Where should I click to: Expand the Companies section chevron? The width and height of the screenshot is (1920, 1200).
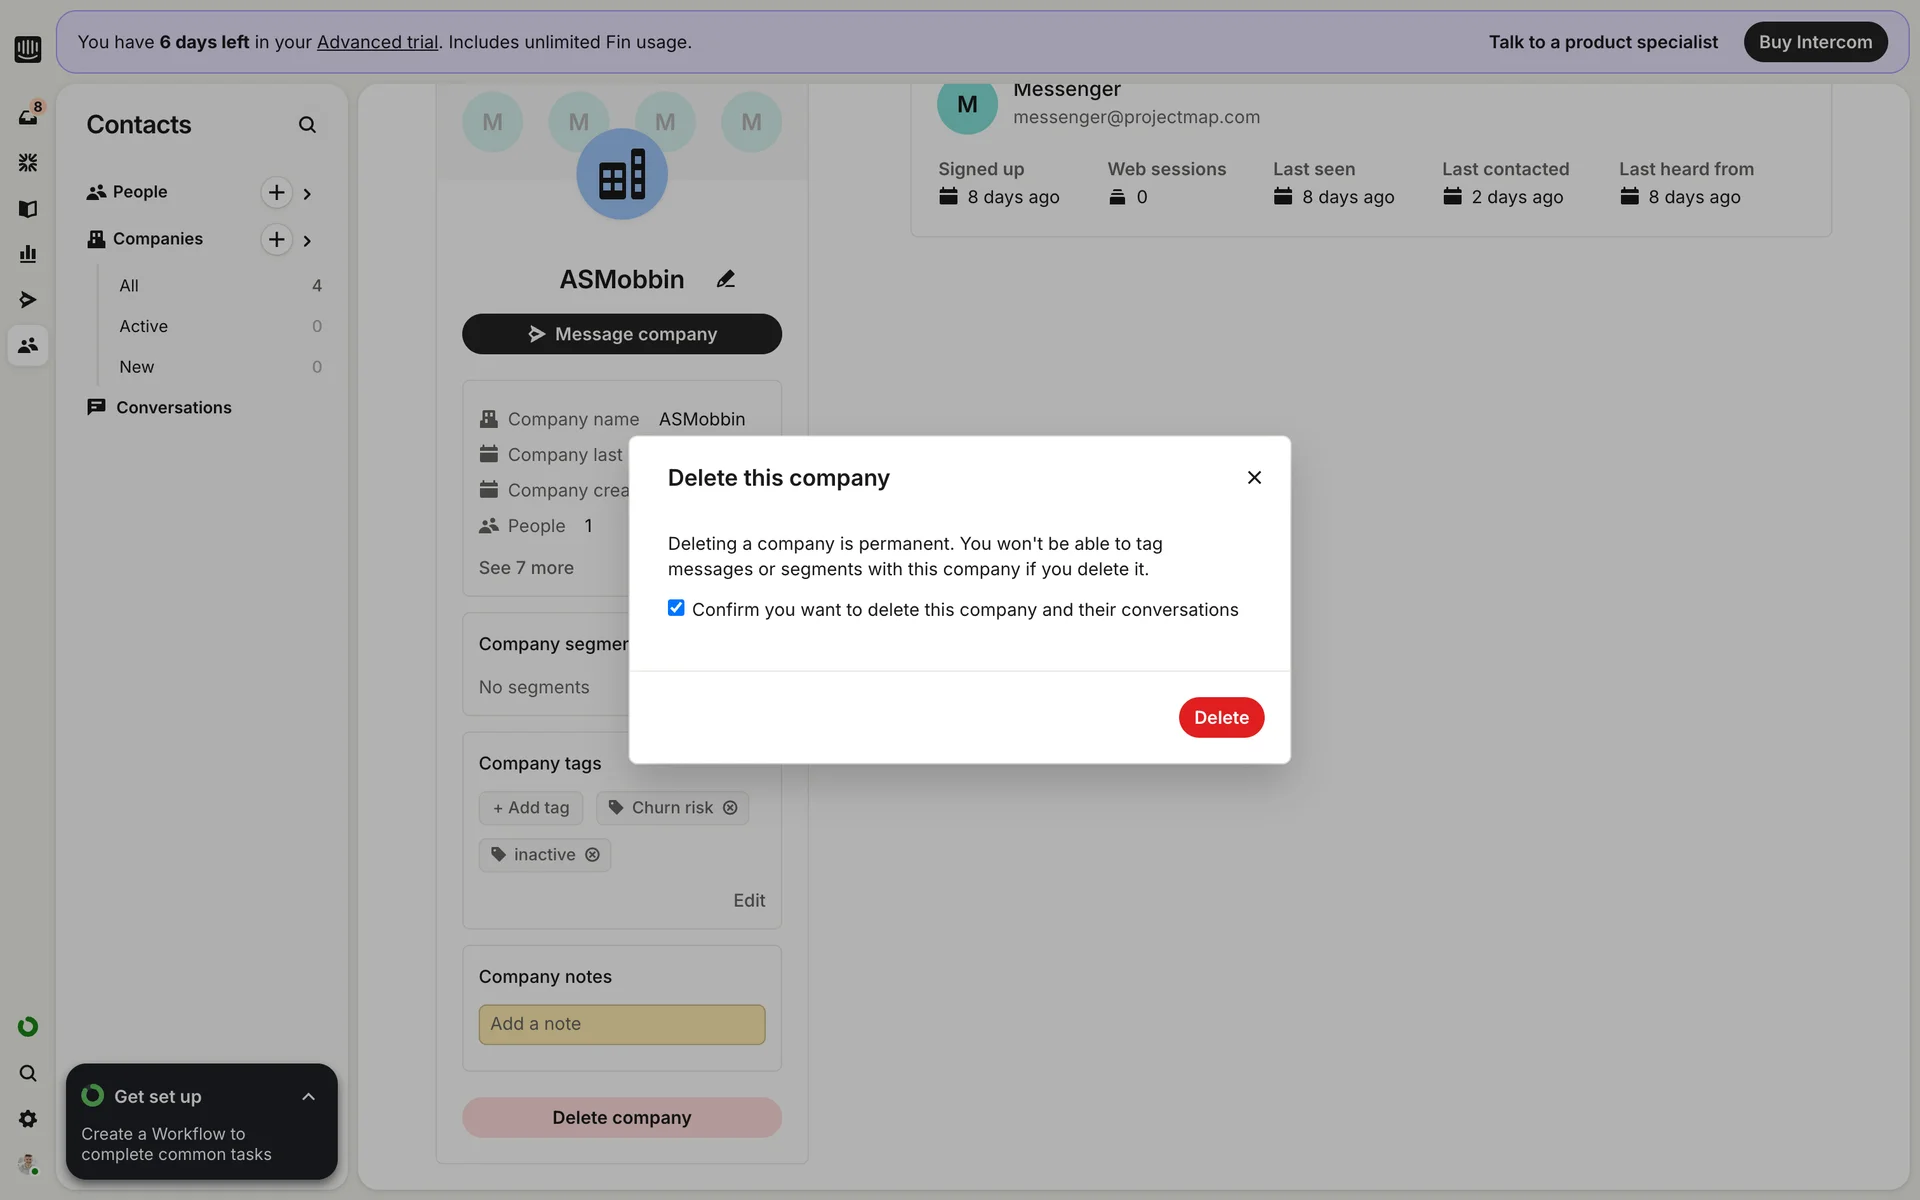click(x=307, y=240)
